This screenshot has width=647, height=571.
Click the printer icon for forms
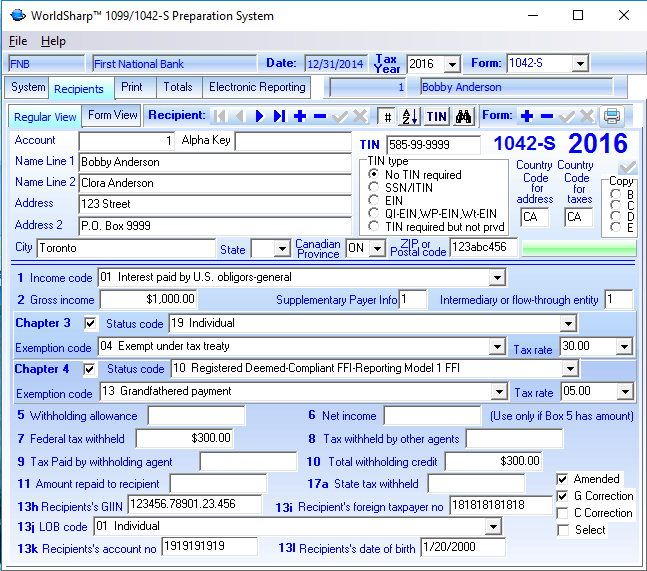(612, 116)
